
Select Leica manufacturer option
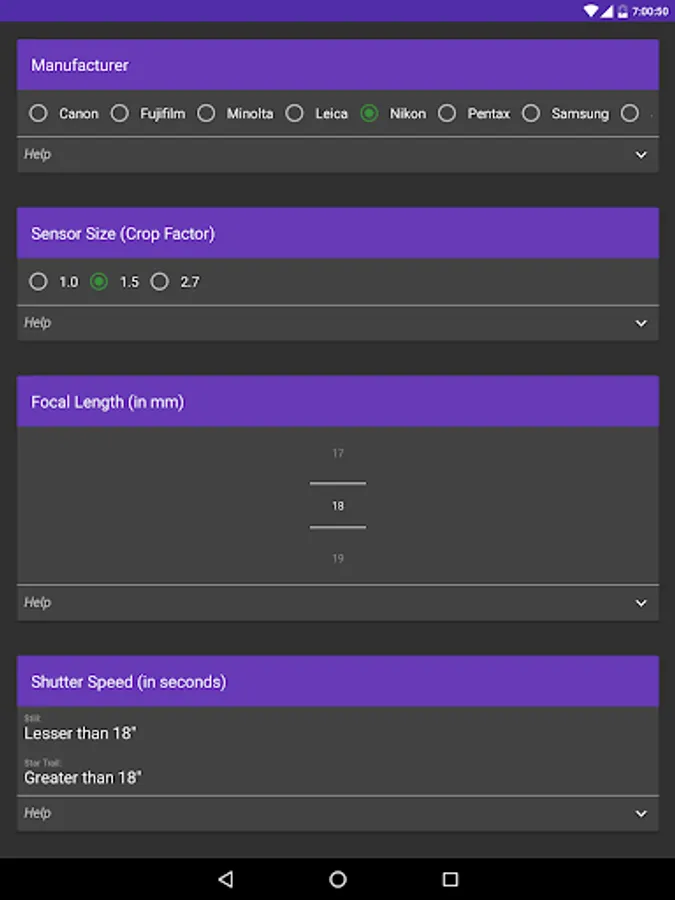[295, 114]
